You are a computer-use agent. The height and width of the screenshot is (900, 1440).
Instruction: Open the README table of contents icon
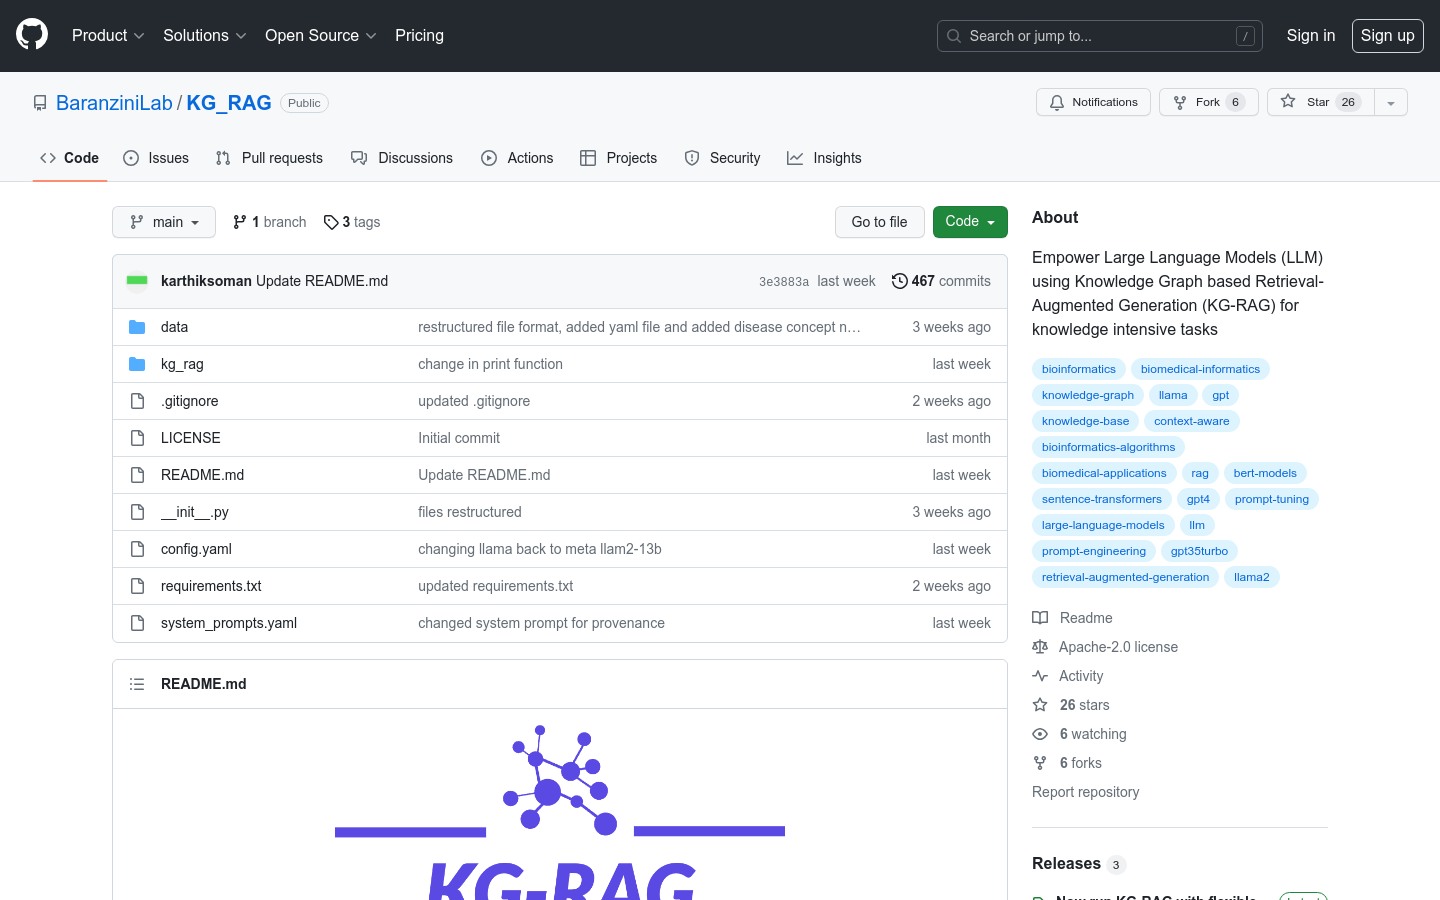137,683
